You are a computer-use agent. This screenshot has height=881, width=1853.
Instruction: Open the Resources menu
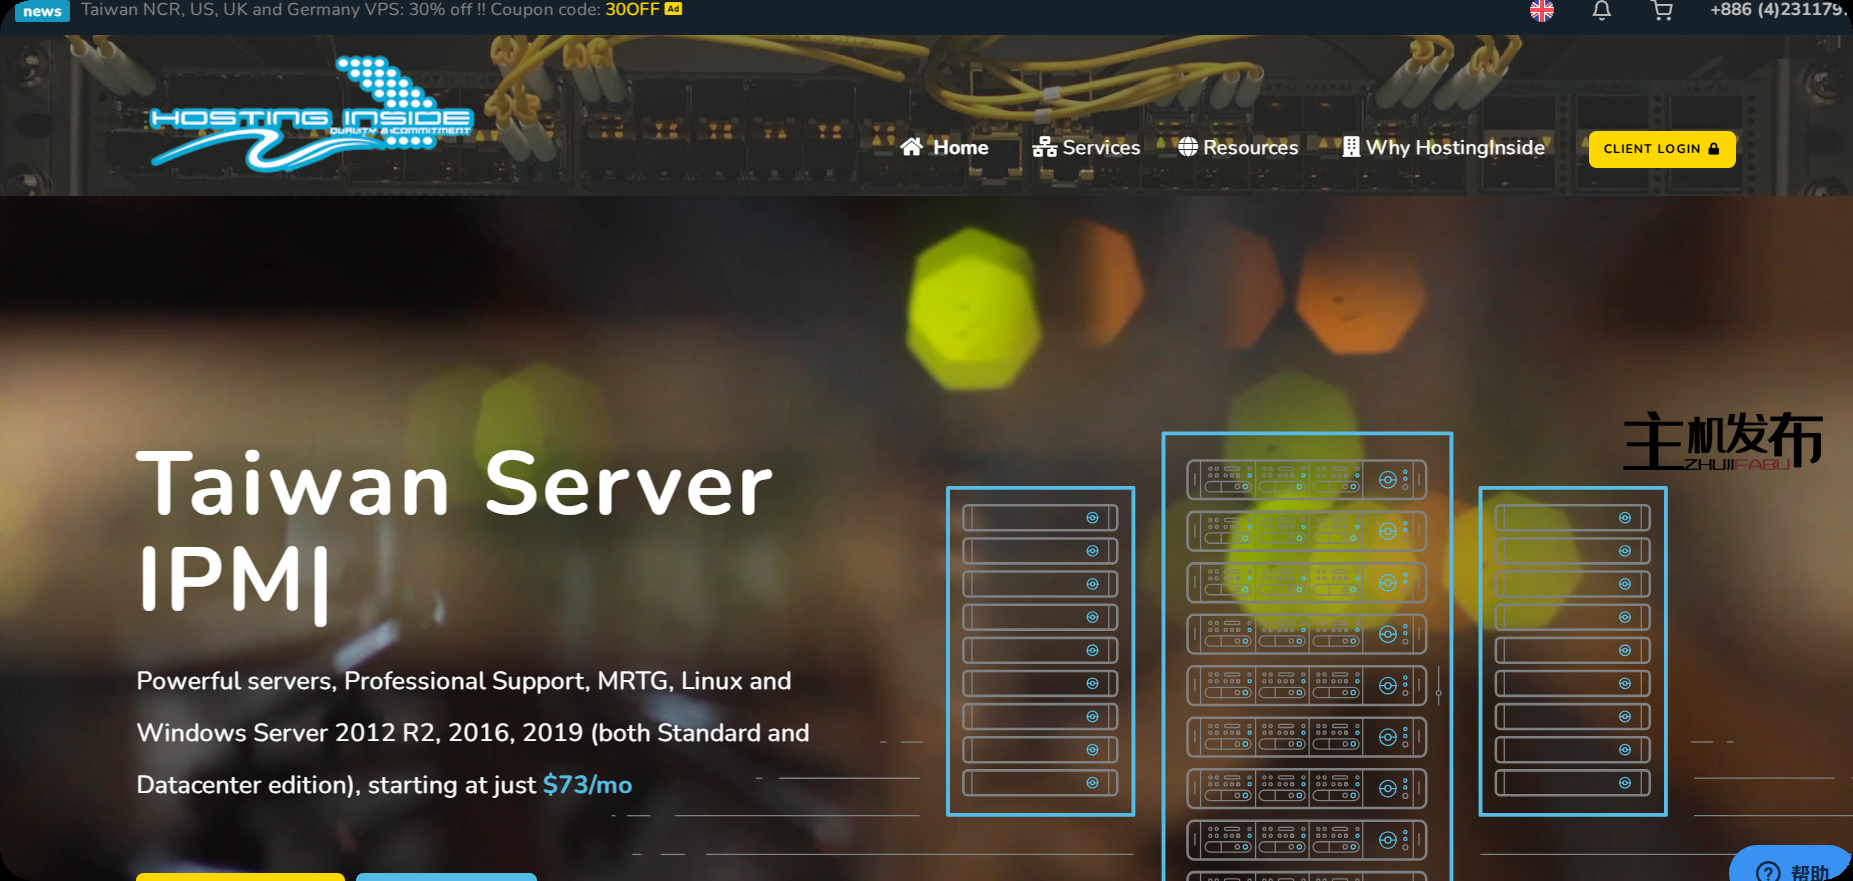click(1238, 147)
